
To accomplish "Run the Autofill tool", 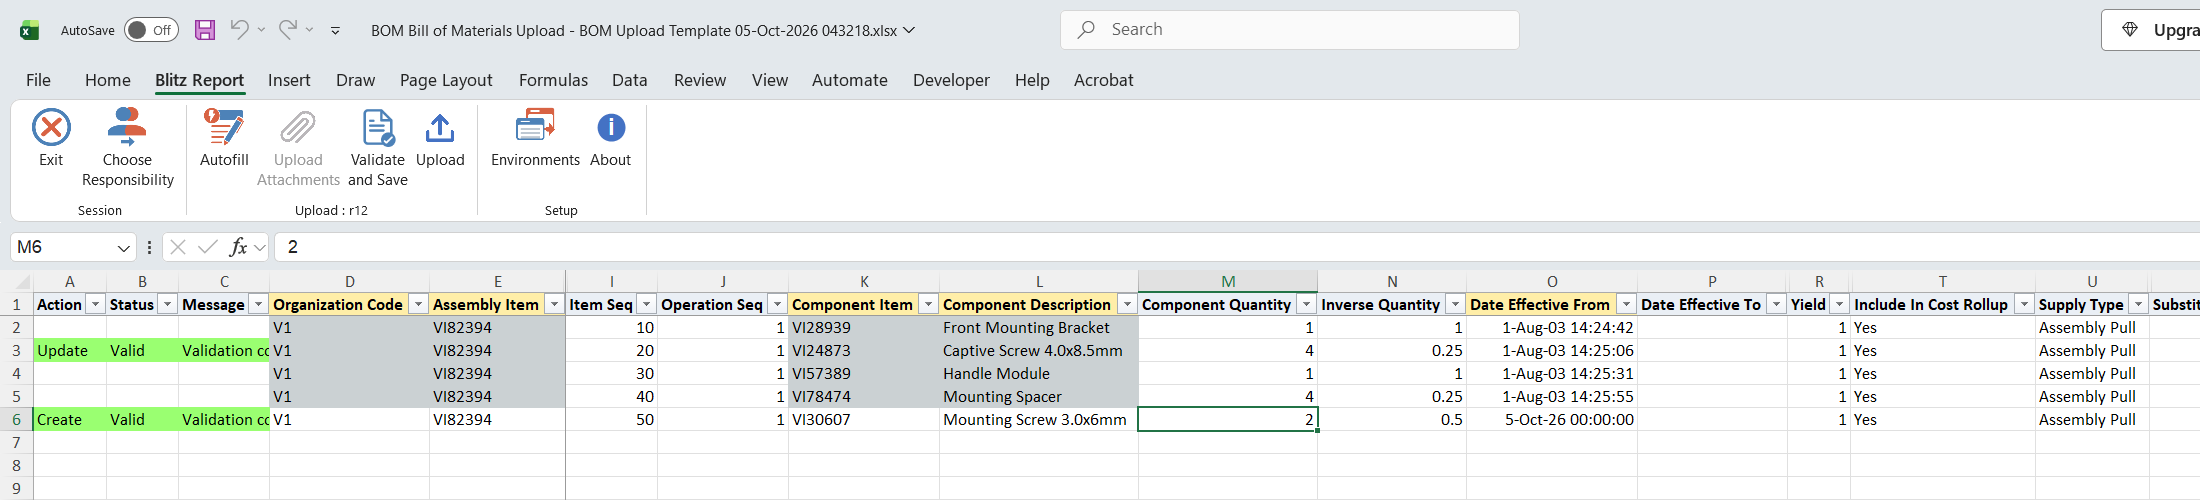I will (x=224, y=138).
